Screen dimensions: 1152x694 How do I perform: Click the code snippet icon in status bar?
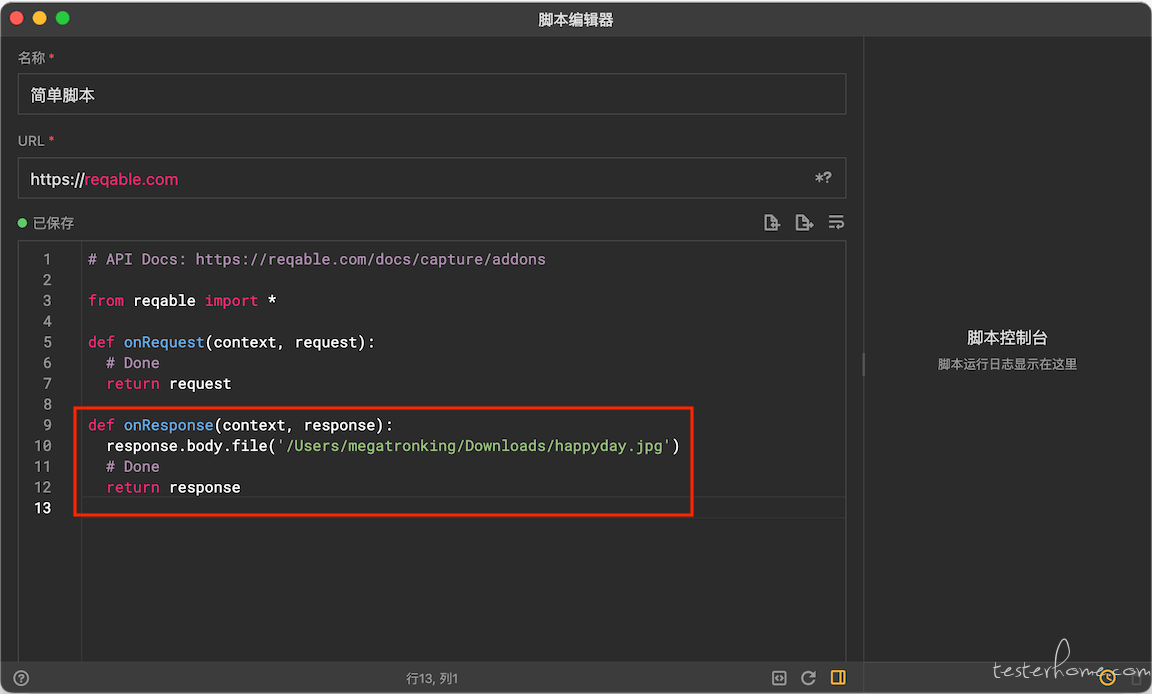click(780, 678)
